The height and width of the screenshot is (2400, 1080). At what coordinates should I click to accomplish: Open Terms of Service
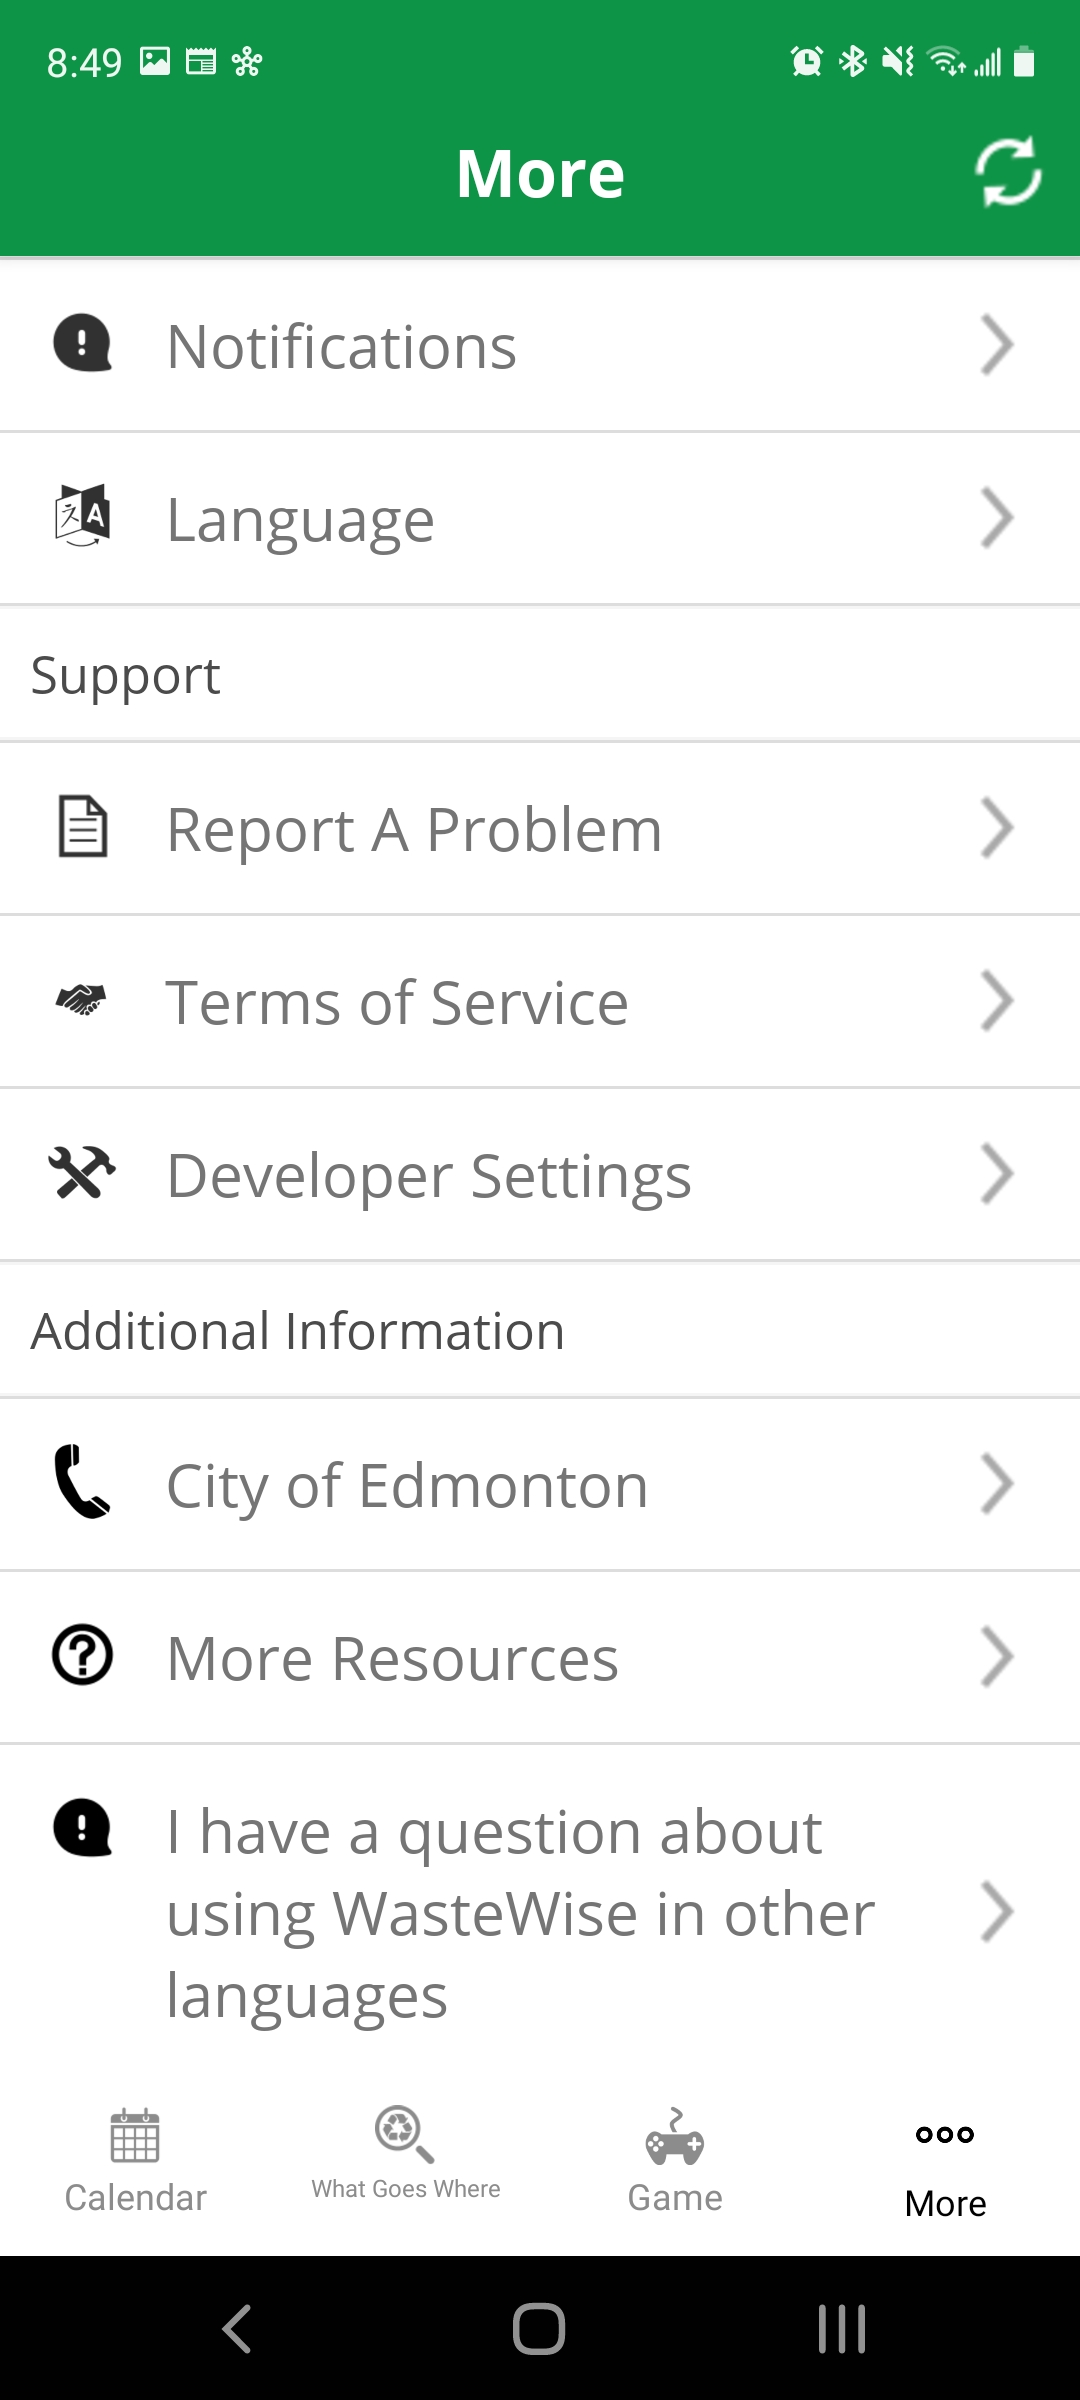pos(397,1002)
